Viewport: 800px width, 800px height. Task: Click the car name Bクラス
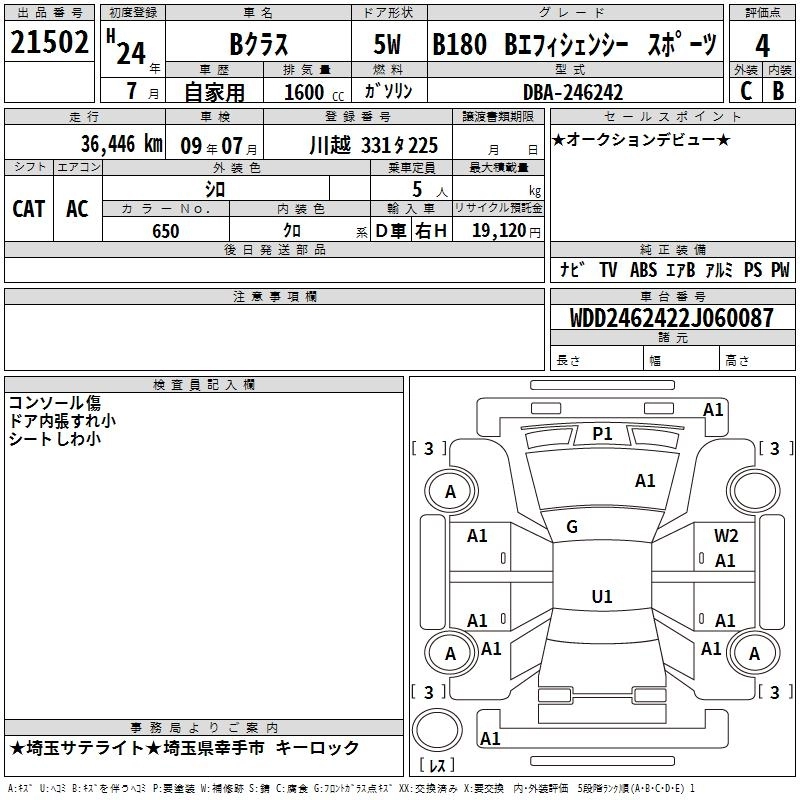(259, 44)
